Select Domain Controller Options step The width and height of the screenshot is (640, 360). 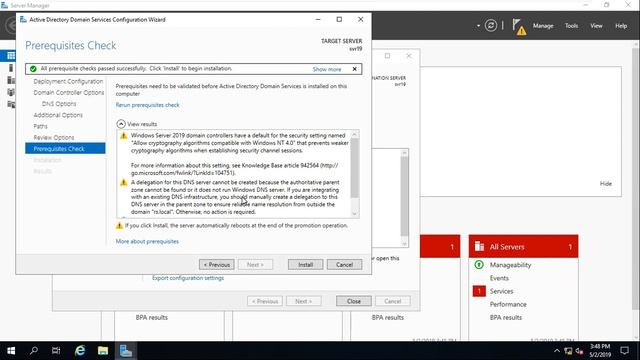[69, 93]
